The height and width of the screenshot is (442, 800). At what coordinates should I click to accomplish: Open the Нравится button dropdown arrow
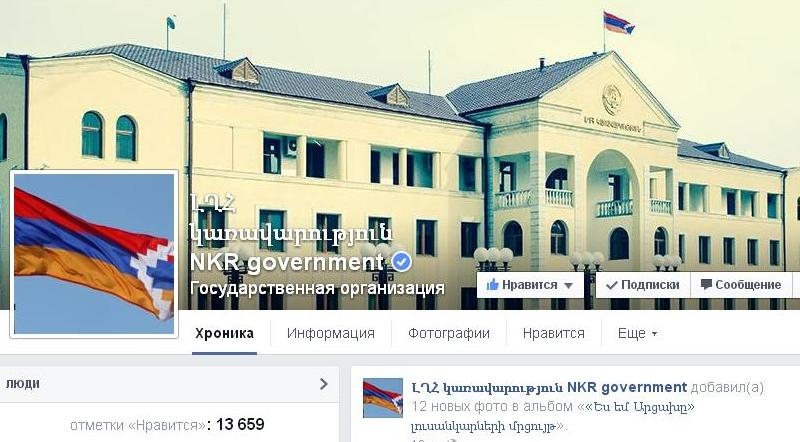[569, 286]
